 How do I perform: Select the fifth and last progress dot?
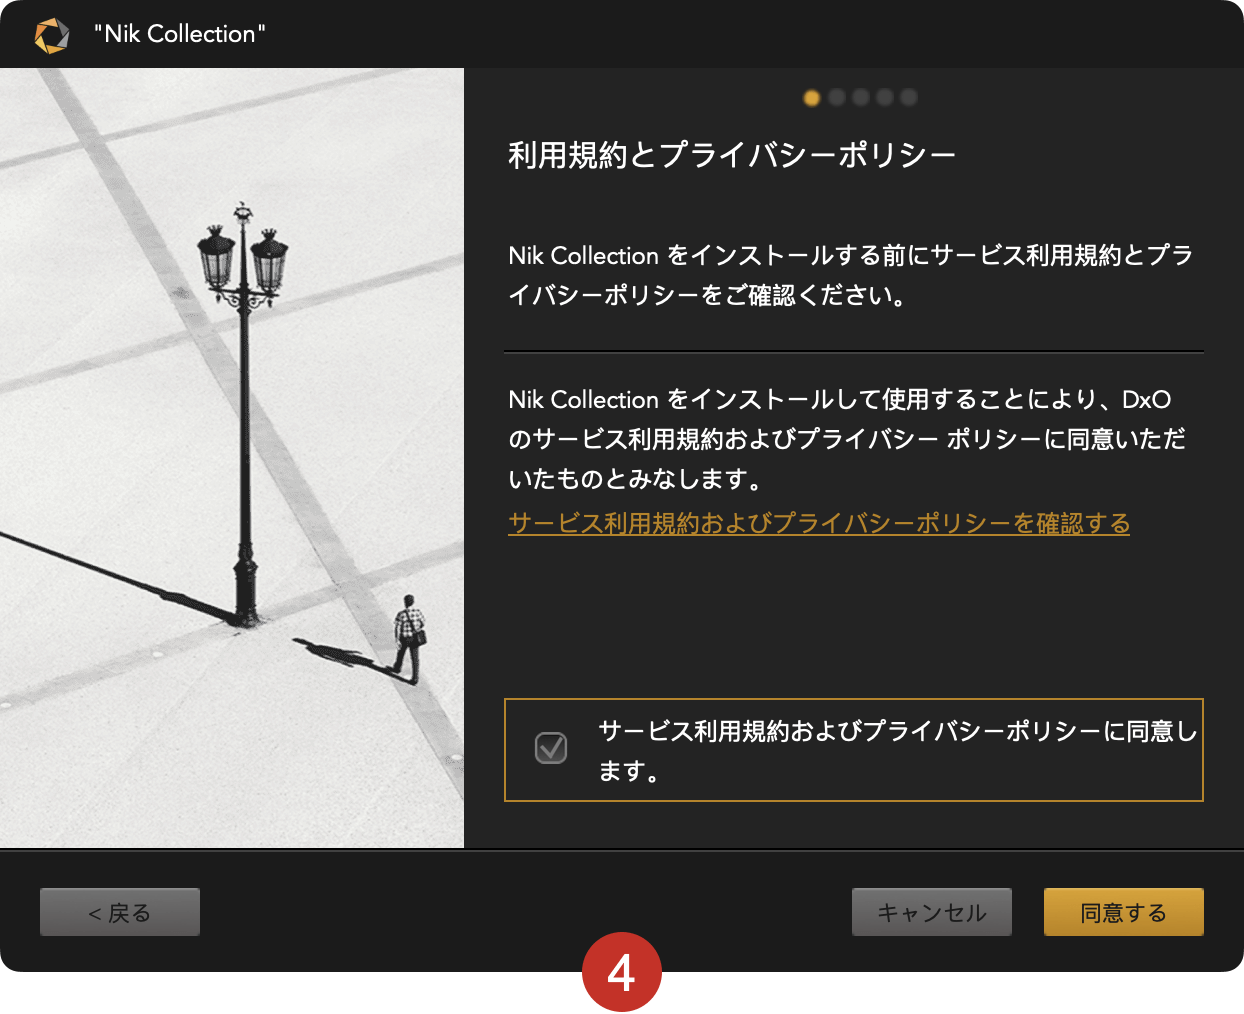[x=909, y=97]
